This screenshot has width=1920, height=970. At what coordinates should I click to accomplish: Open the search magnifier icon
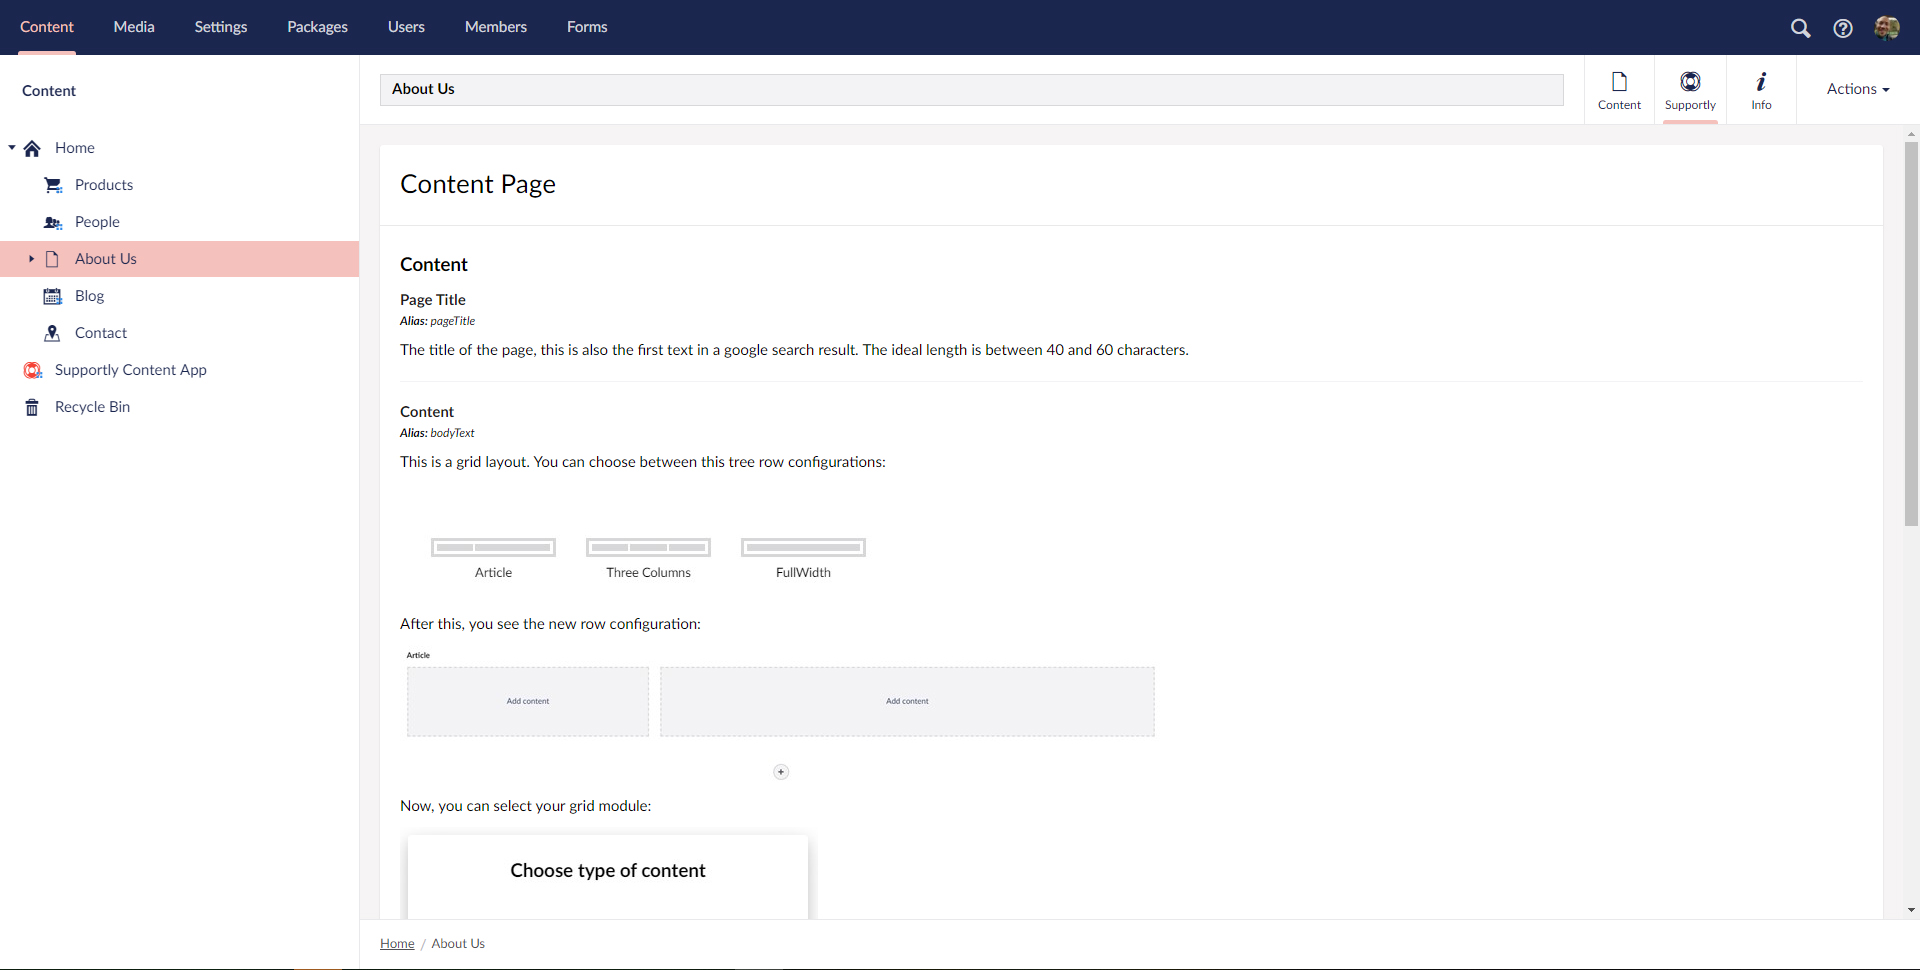(1800, 28)
